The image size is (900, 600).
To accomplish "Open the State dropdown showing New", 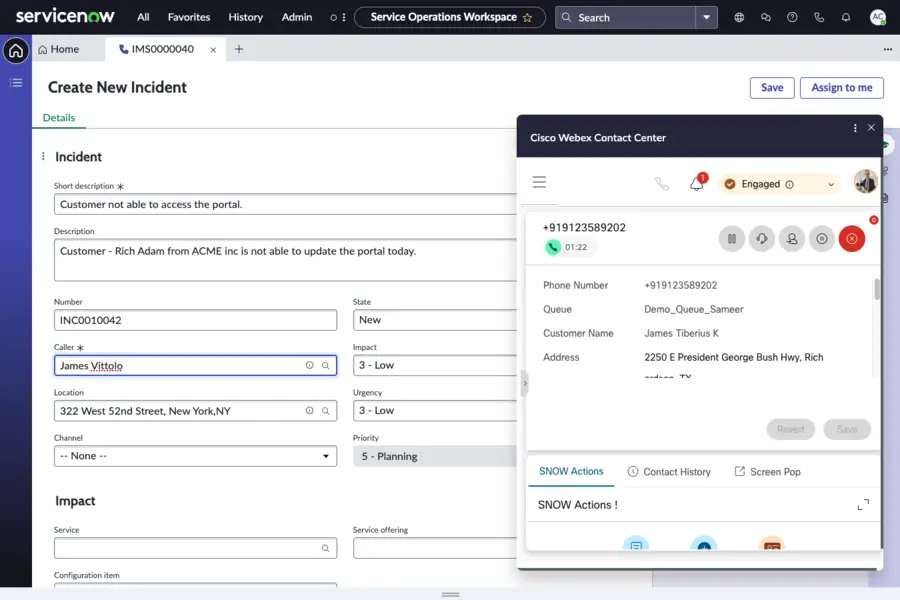I will [x=435, y=320].
